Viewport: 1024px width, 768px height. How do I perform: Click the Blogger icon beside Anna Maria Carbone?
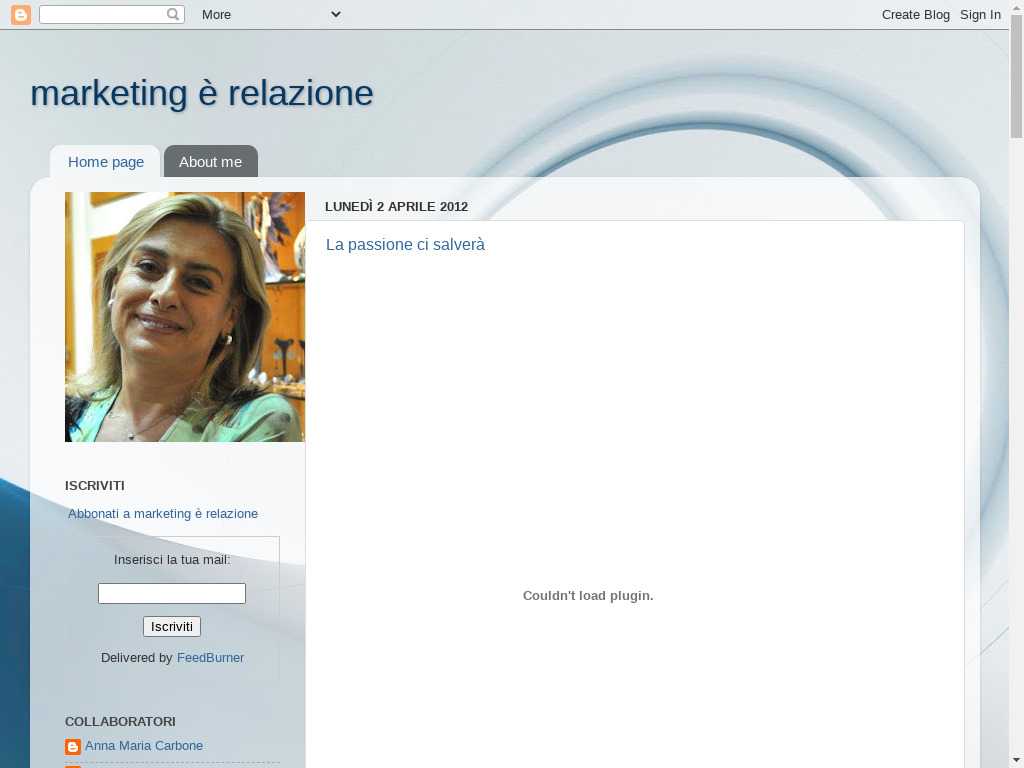click(x=73, y=746)
